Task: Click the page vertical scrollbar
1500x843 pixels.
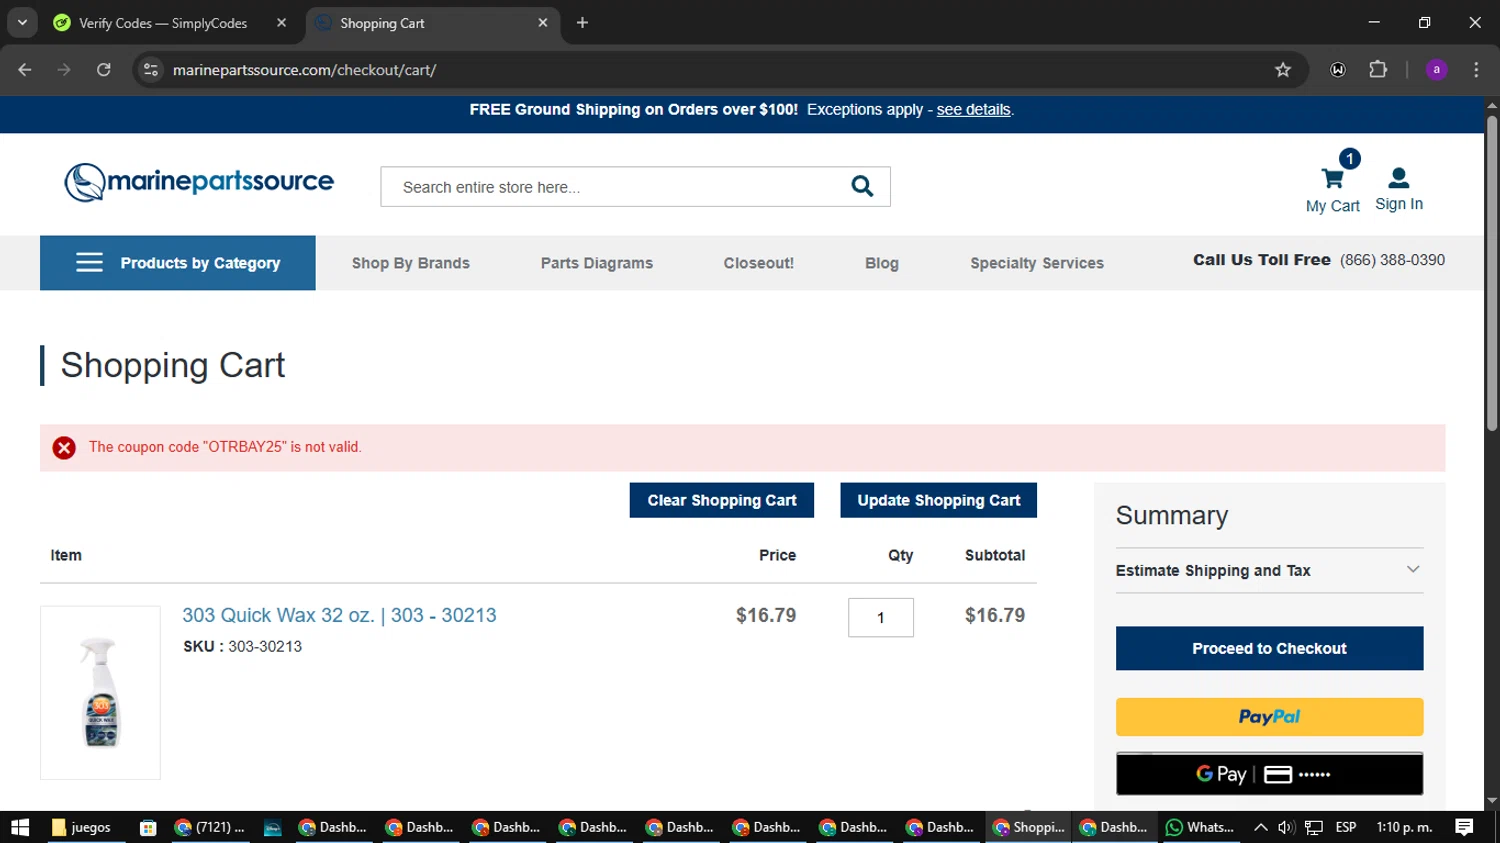Action: (x=1492, y=273)
